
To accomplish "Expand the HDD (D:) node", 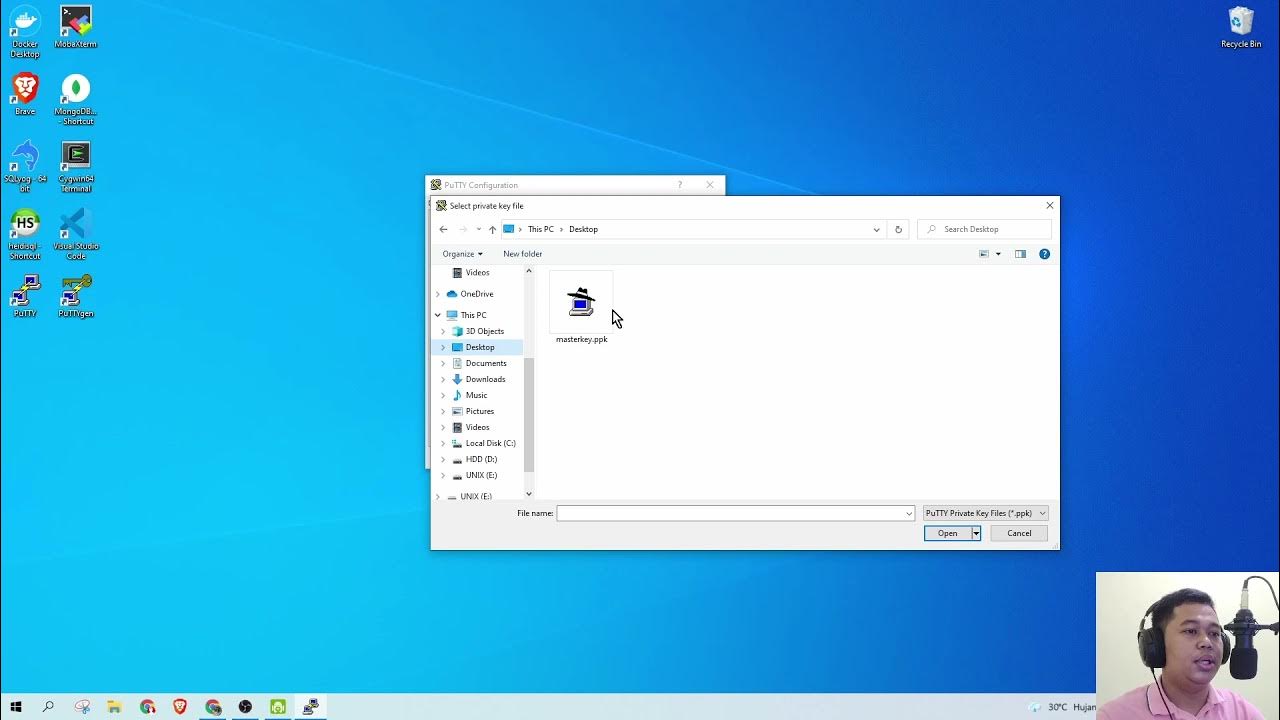I will 443,459.
